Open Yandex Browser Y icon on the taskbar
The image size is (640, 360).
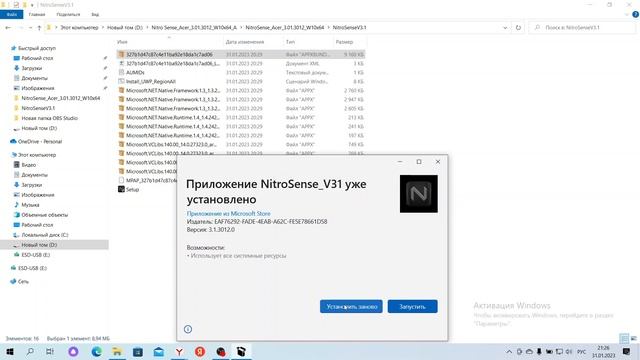click(179, 352)
